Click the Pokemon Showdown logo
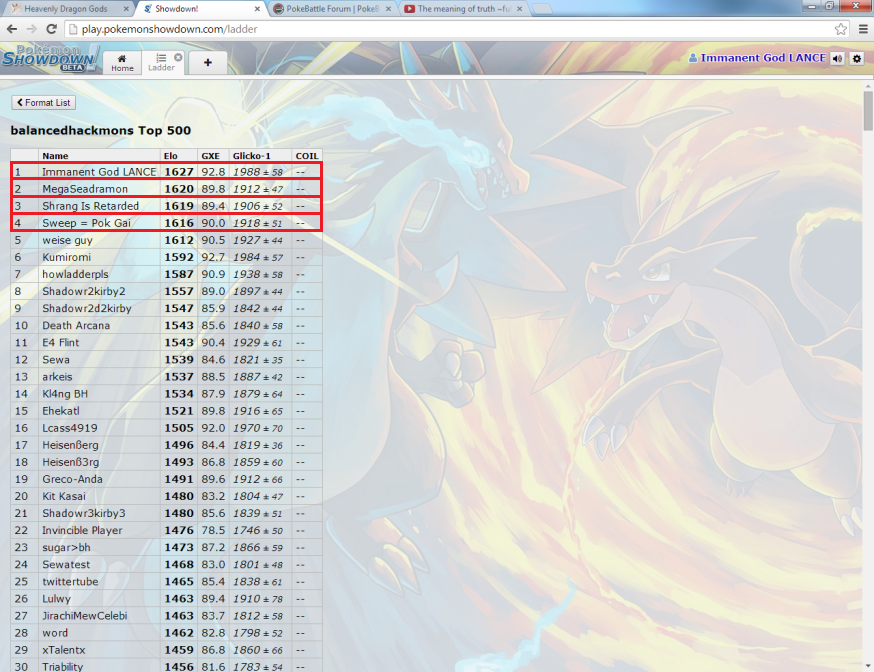 coord(48,58)
